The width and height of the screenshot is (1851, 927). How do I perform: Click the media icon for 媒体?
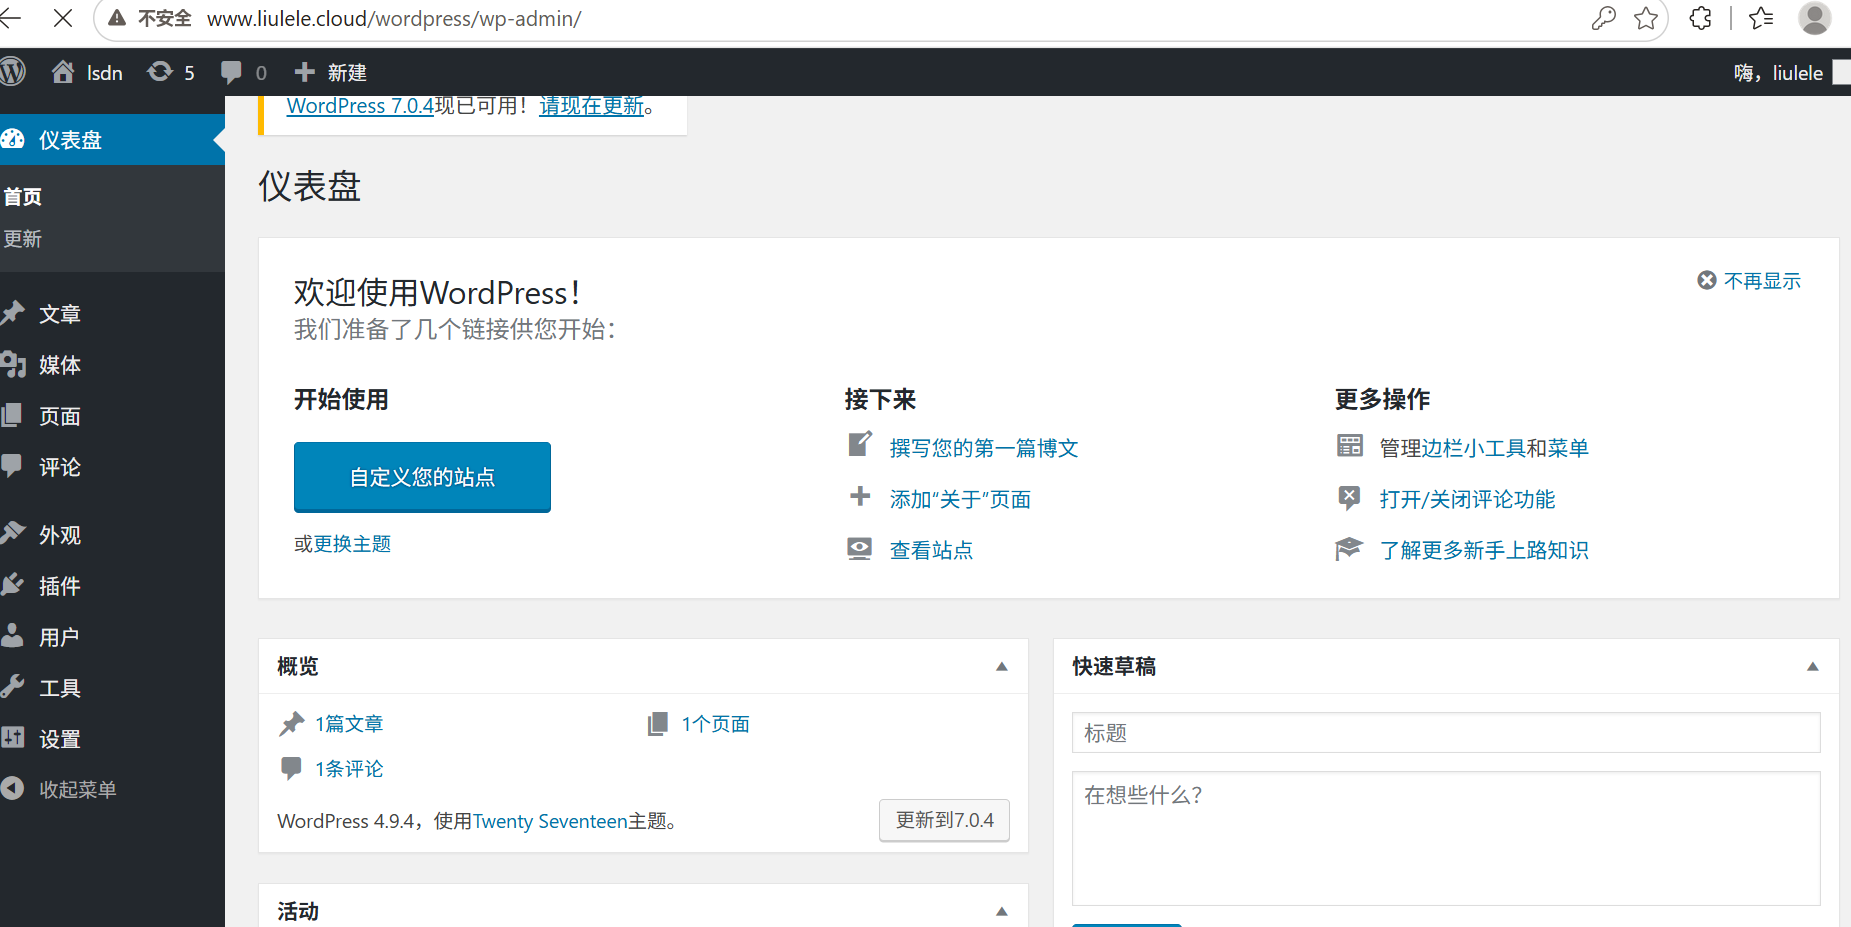(13, 364)
